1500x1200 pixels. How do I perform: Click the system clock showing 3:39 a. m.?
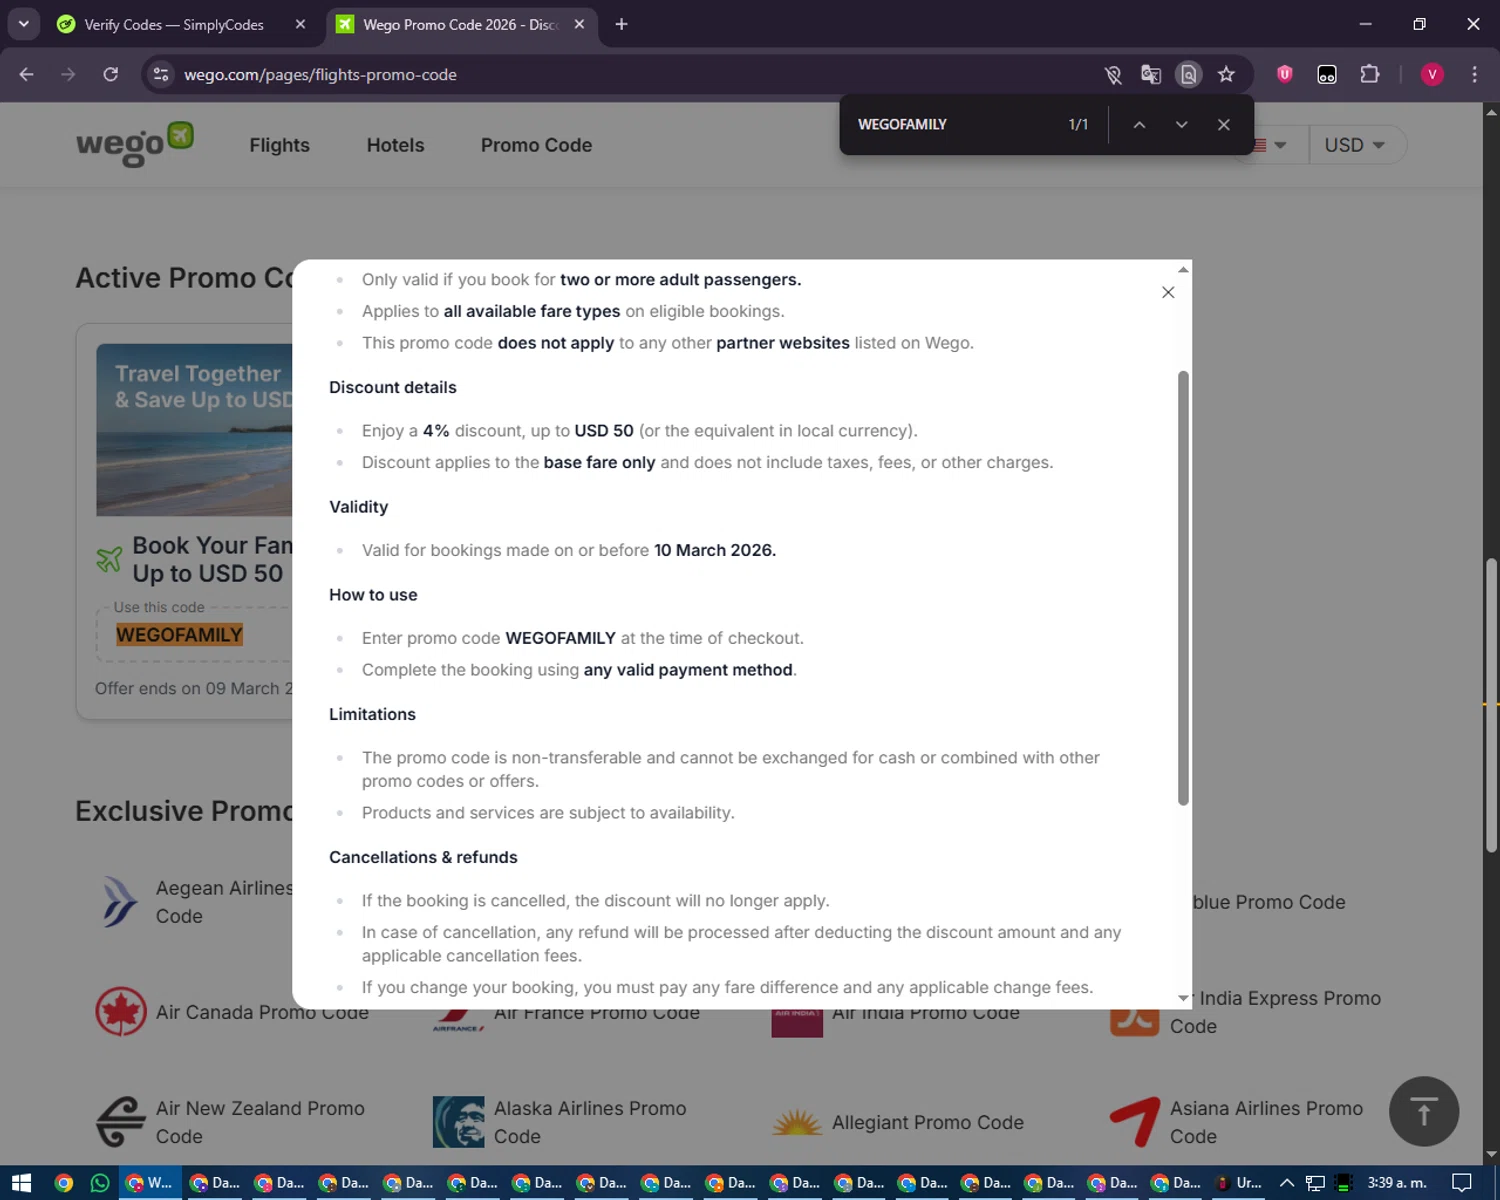pyautogui.click(x=1397, y=1183)
